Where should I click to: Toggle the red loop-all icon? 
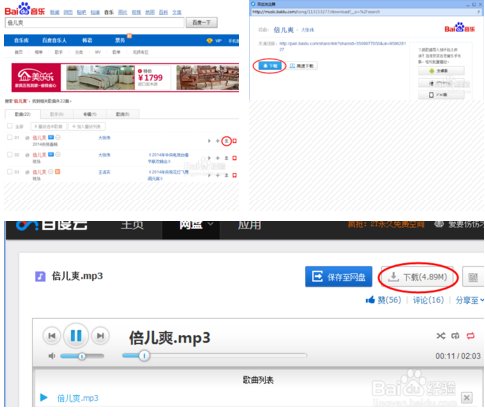tap(470, 336)
